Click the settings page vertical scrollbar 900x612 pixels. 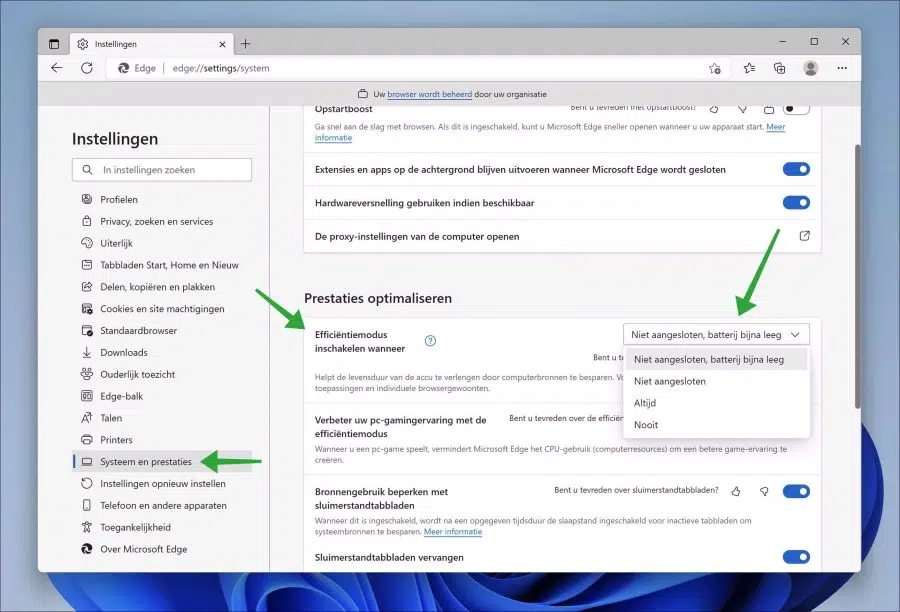[x=858, y=276]
